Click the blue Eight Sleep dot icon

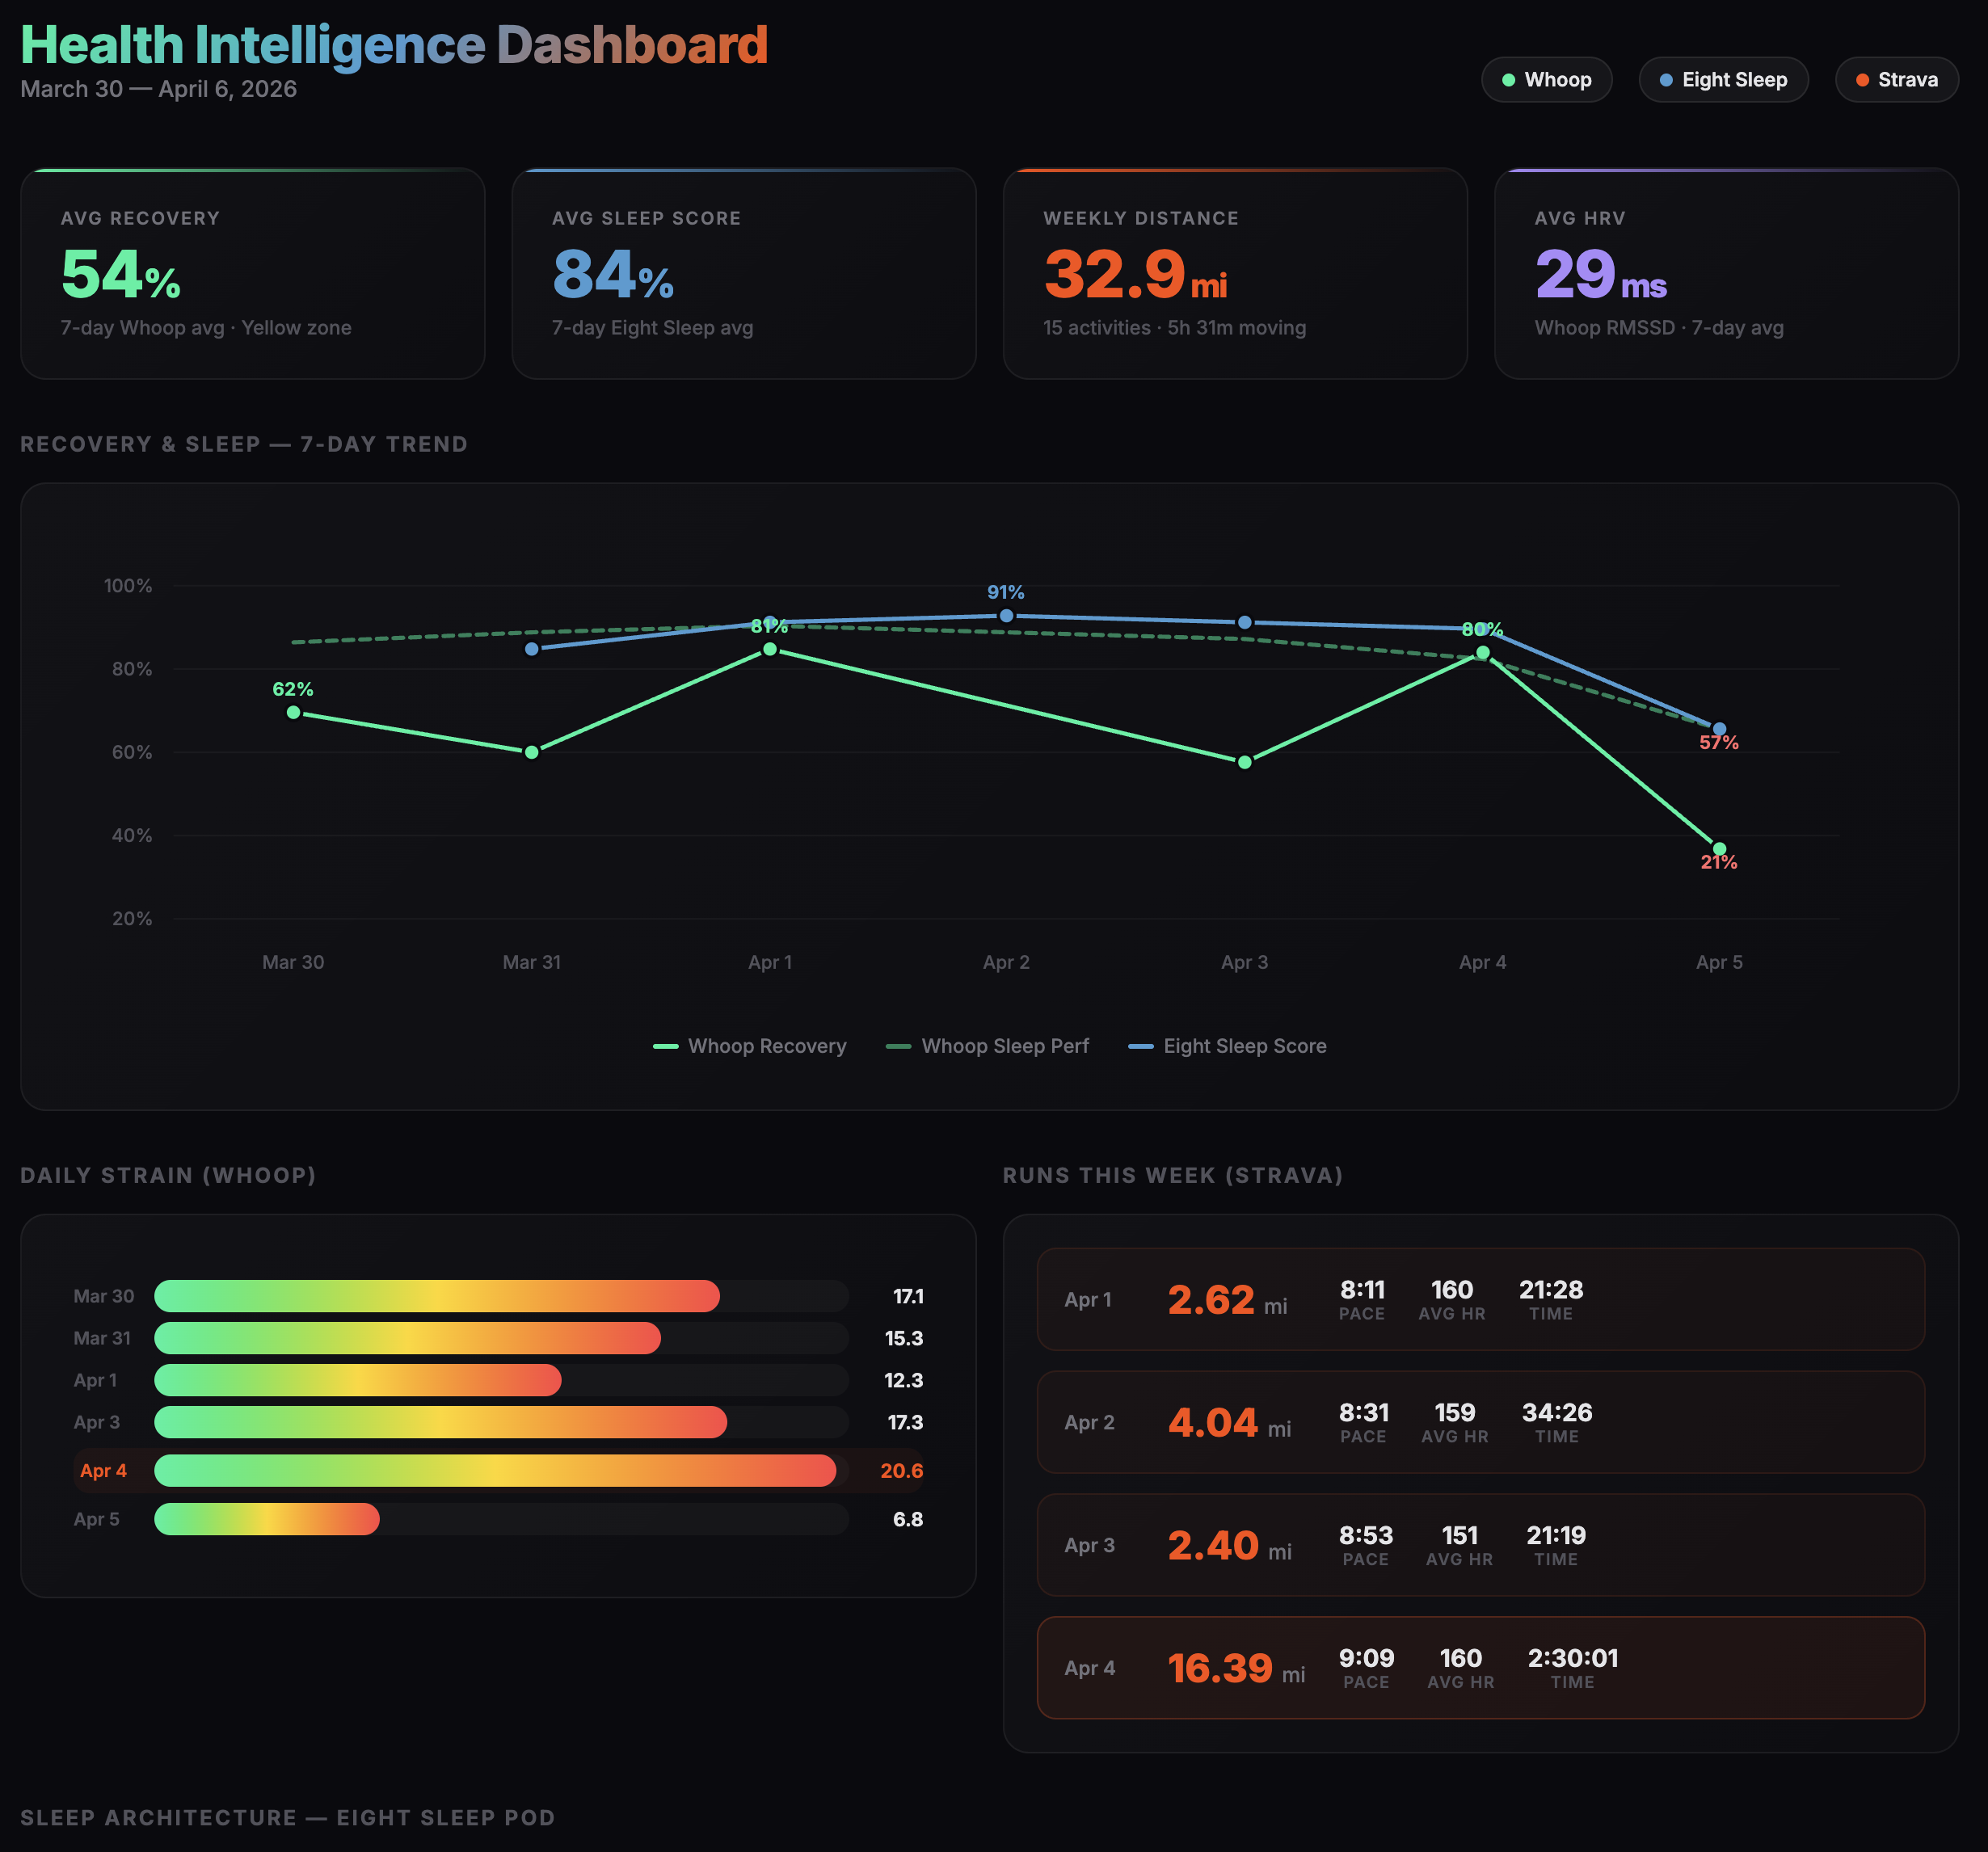pos(1665,80)
